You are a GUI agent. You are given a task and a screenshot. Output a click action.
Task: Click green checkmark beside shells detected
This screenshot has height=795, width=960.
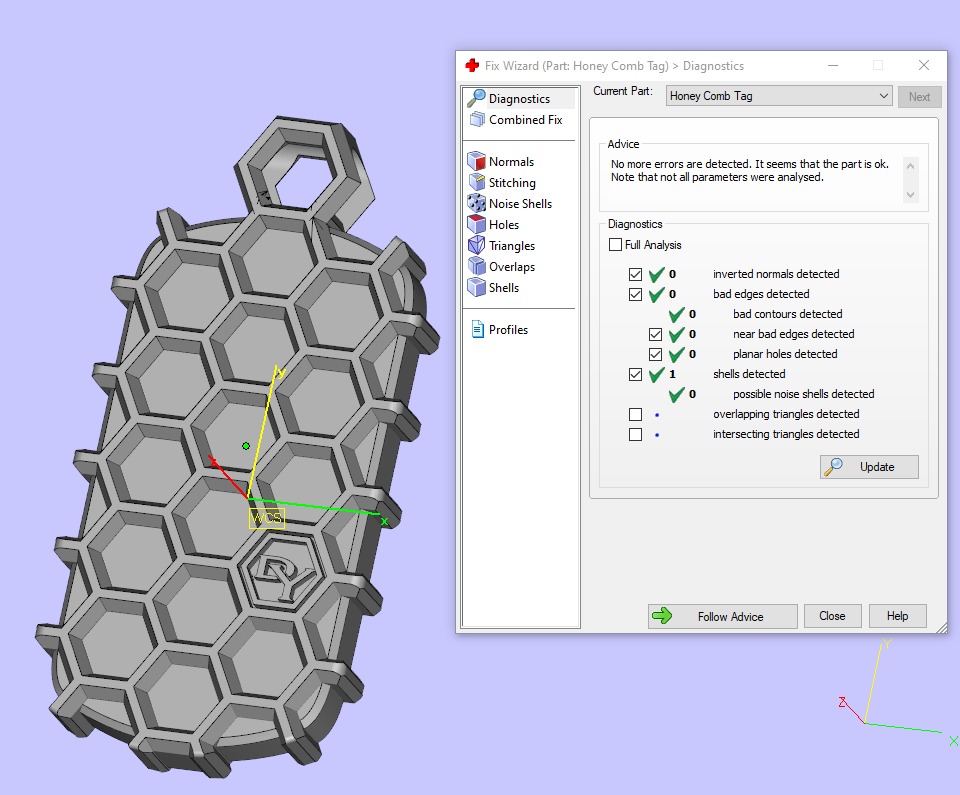click(656, 374)
